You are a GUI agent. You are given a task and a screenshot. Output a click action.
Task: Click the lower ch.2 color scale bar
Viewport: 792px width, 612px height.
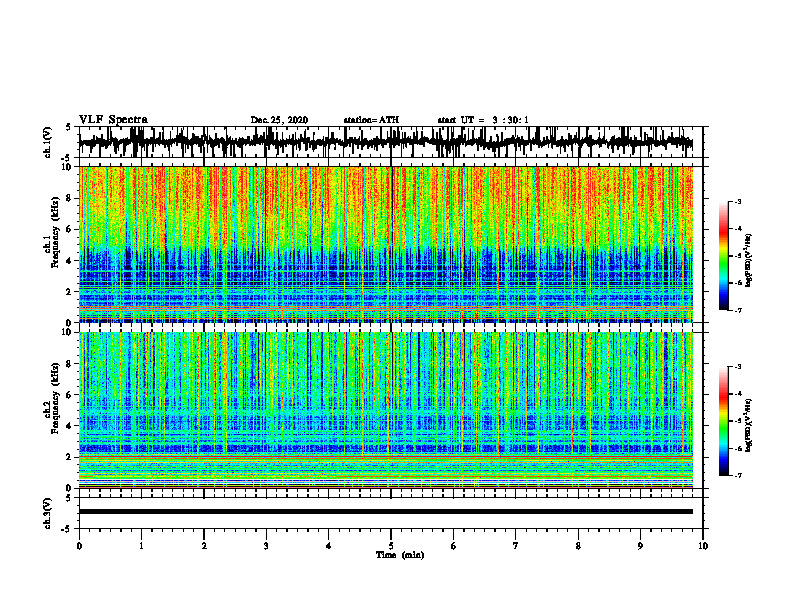pos(723,421)
